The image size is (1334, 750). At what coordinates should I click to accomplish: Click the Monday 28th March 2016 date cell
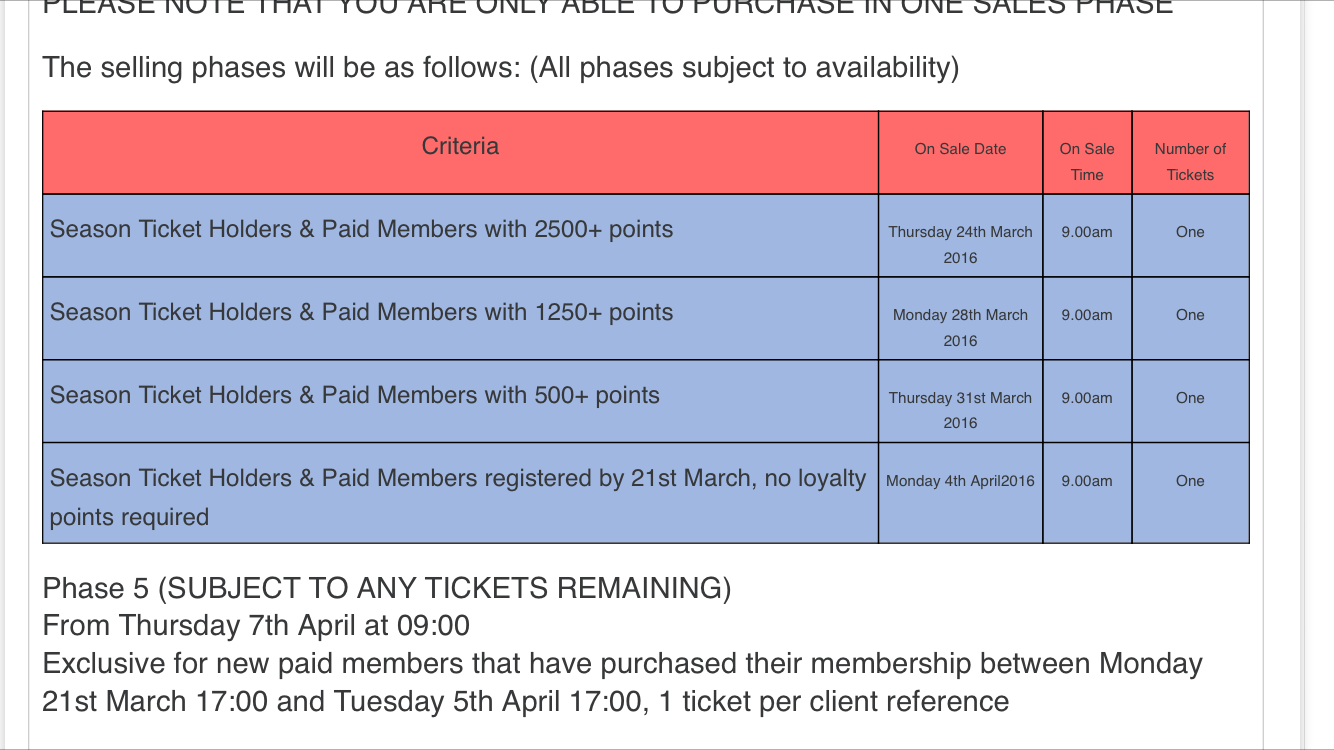(x=960, y=327)
